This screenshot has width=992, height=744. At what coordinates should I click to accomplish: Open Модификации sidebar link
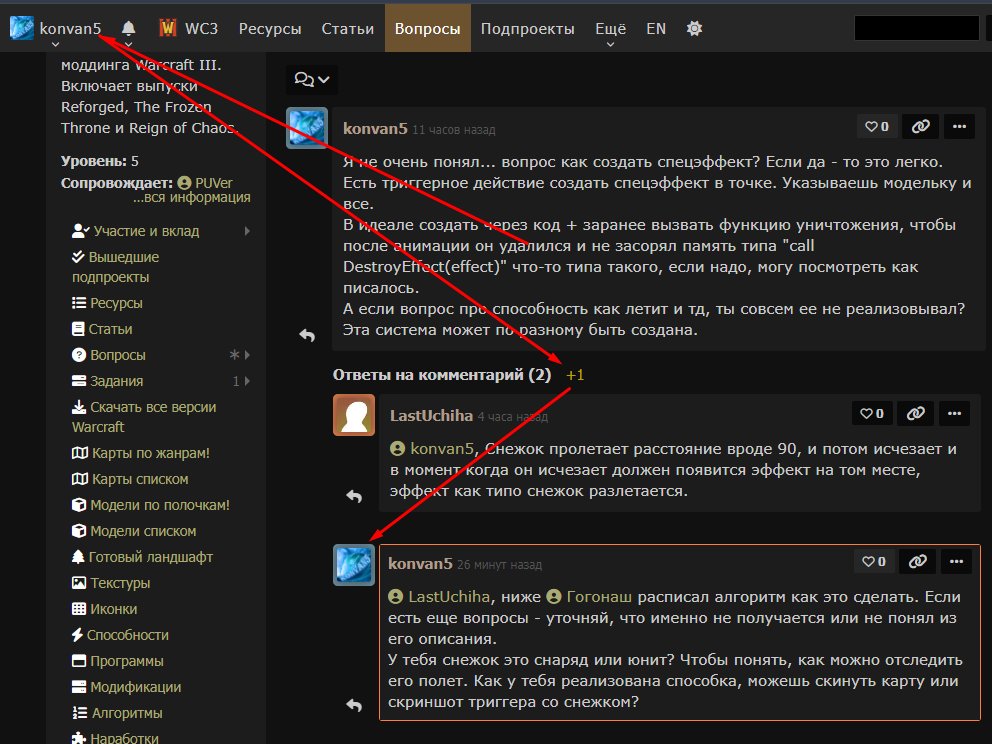(135, 686)
